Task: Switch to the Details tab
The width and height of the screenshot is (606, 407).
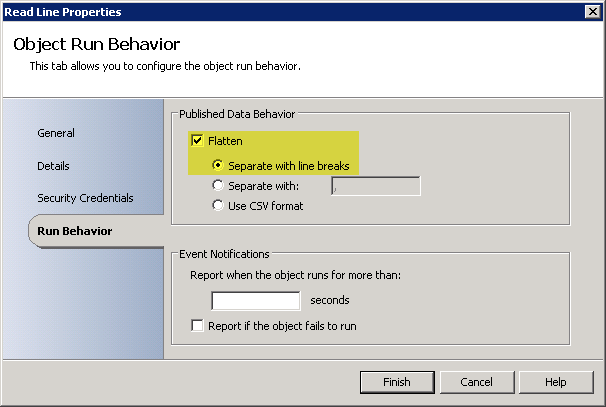Action: [x=54, y=166]
